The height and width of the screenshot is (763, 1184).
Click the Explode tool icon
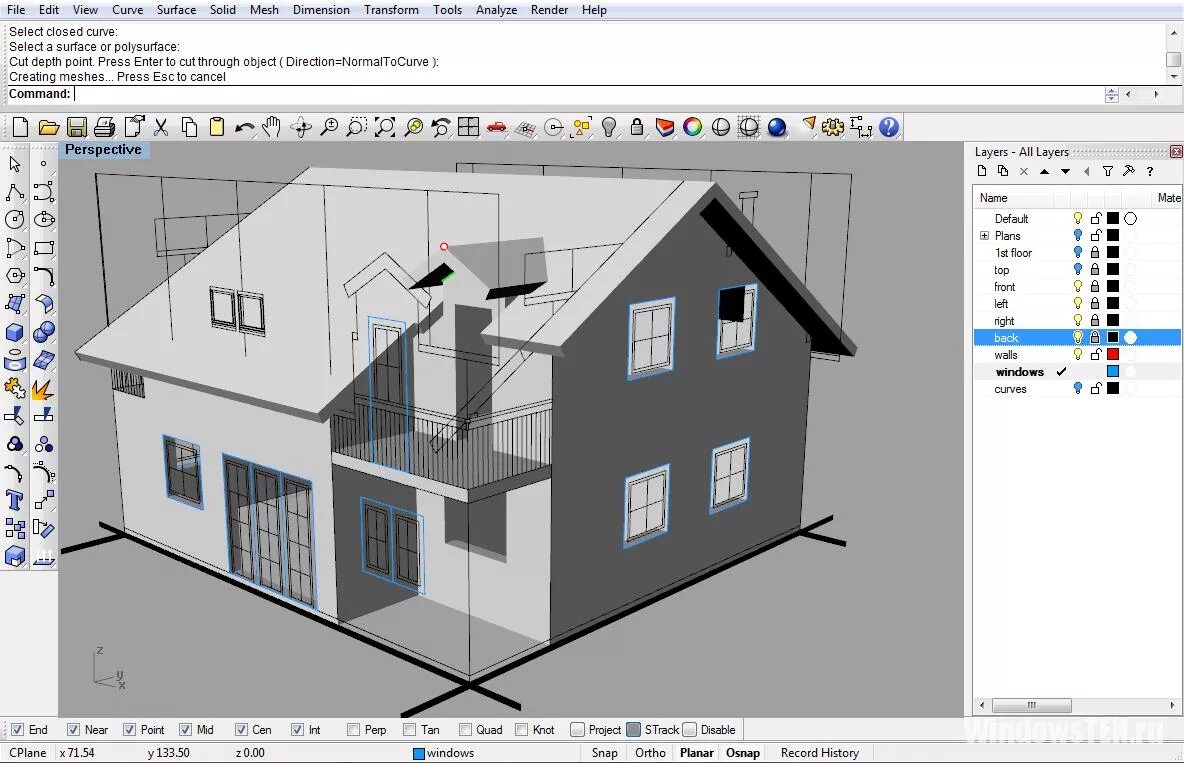point(44,388)
